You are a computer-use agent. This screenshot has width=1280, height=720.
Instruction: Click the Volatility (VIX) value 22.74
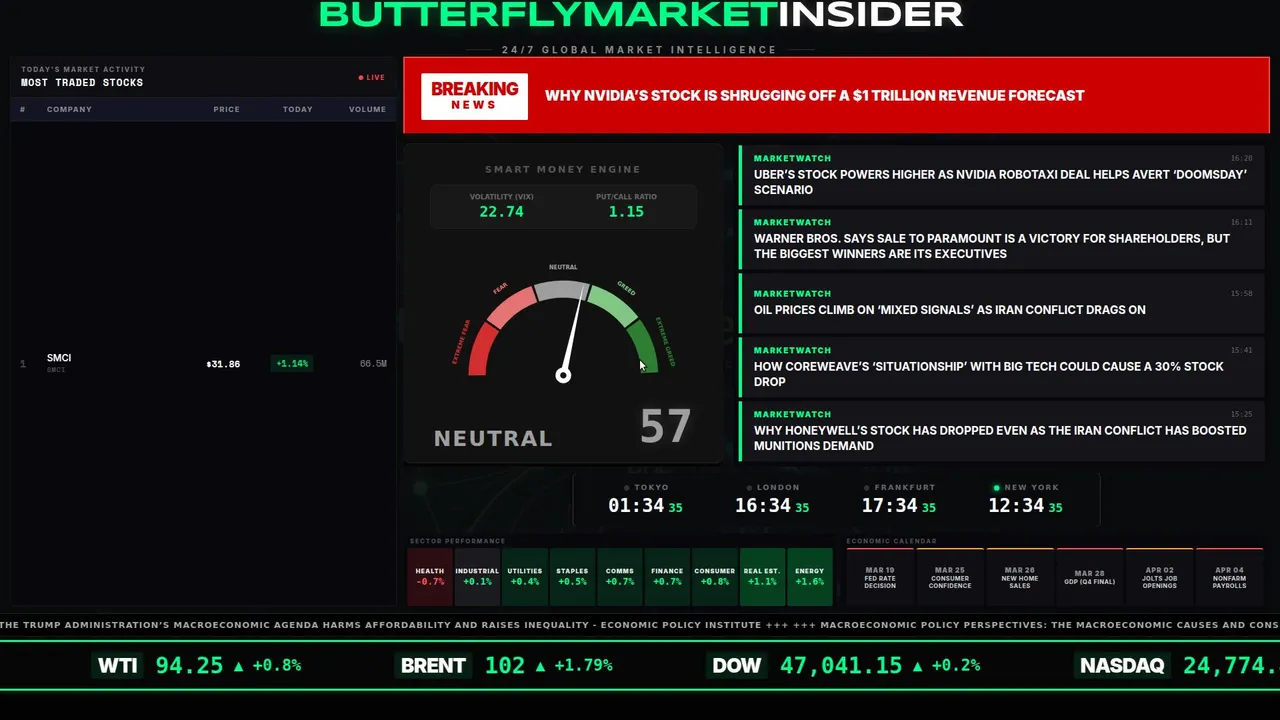(501, 212)
